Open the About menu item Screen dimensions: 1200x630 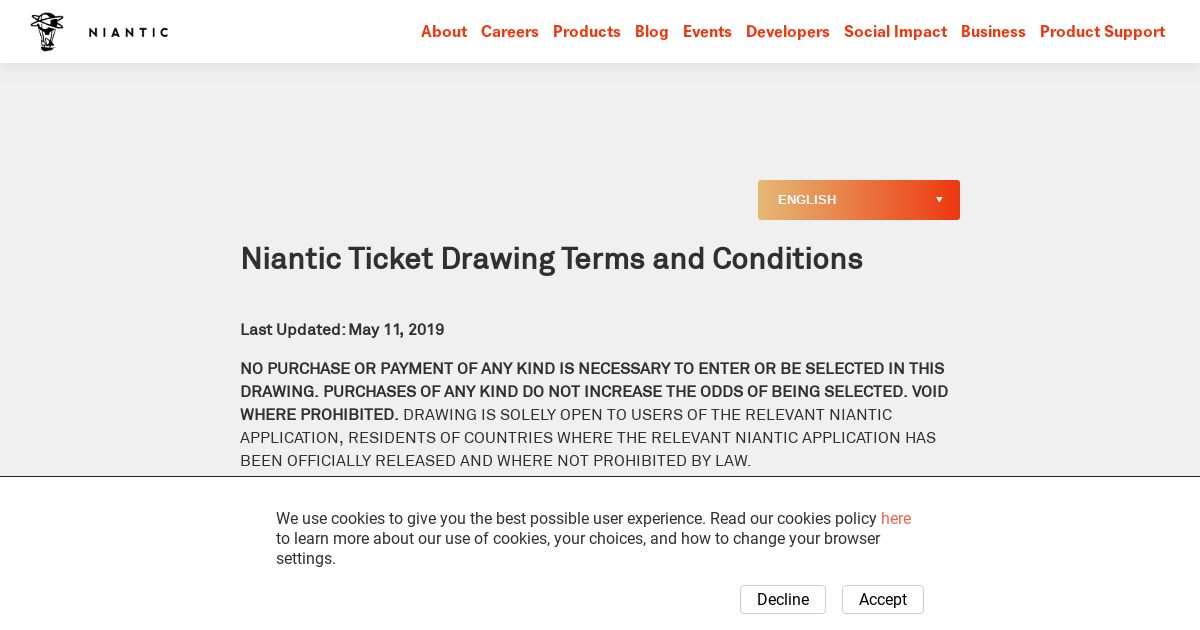pyautogui.click(x=444, y=32)
